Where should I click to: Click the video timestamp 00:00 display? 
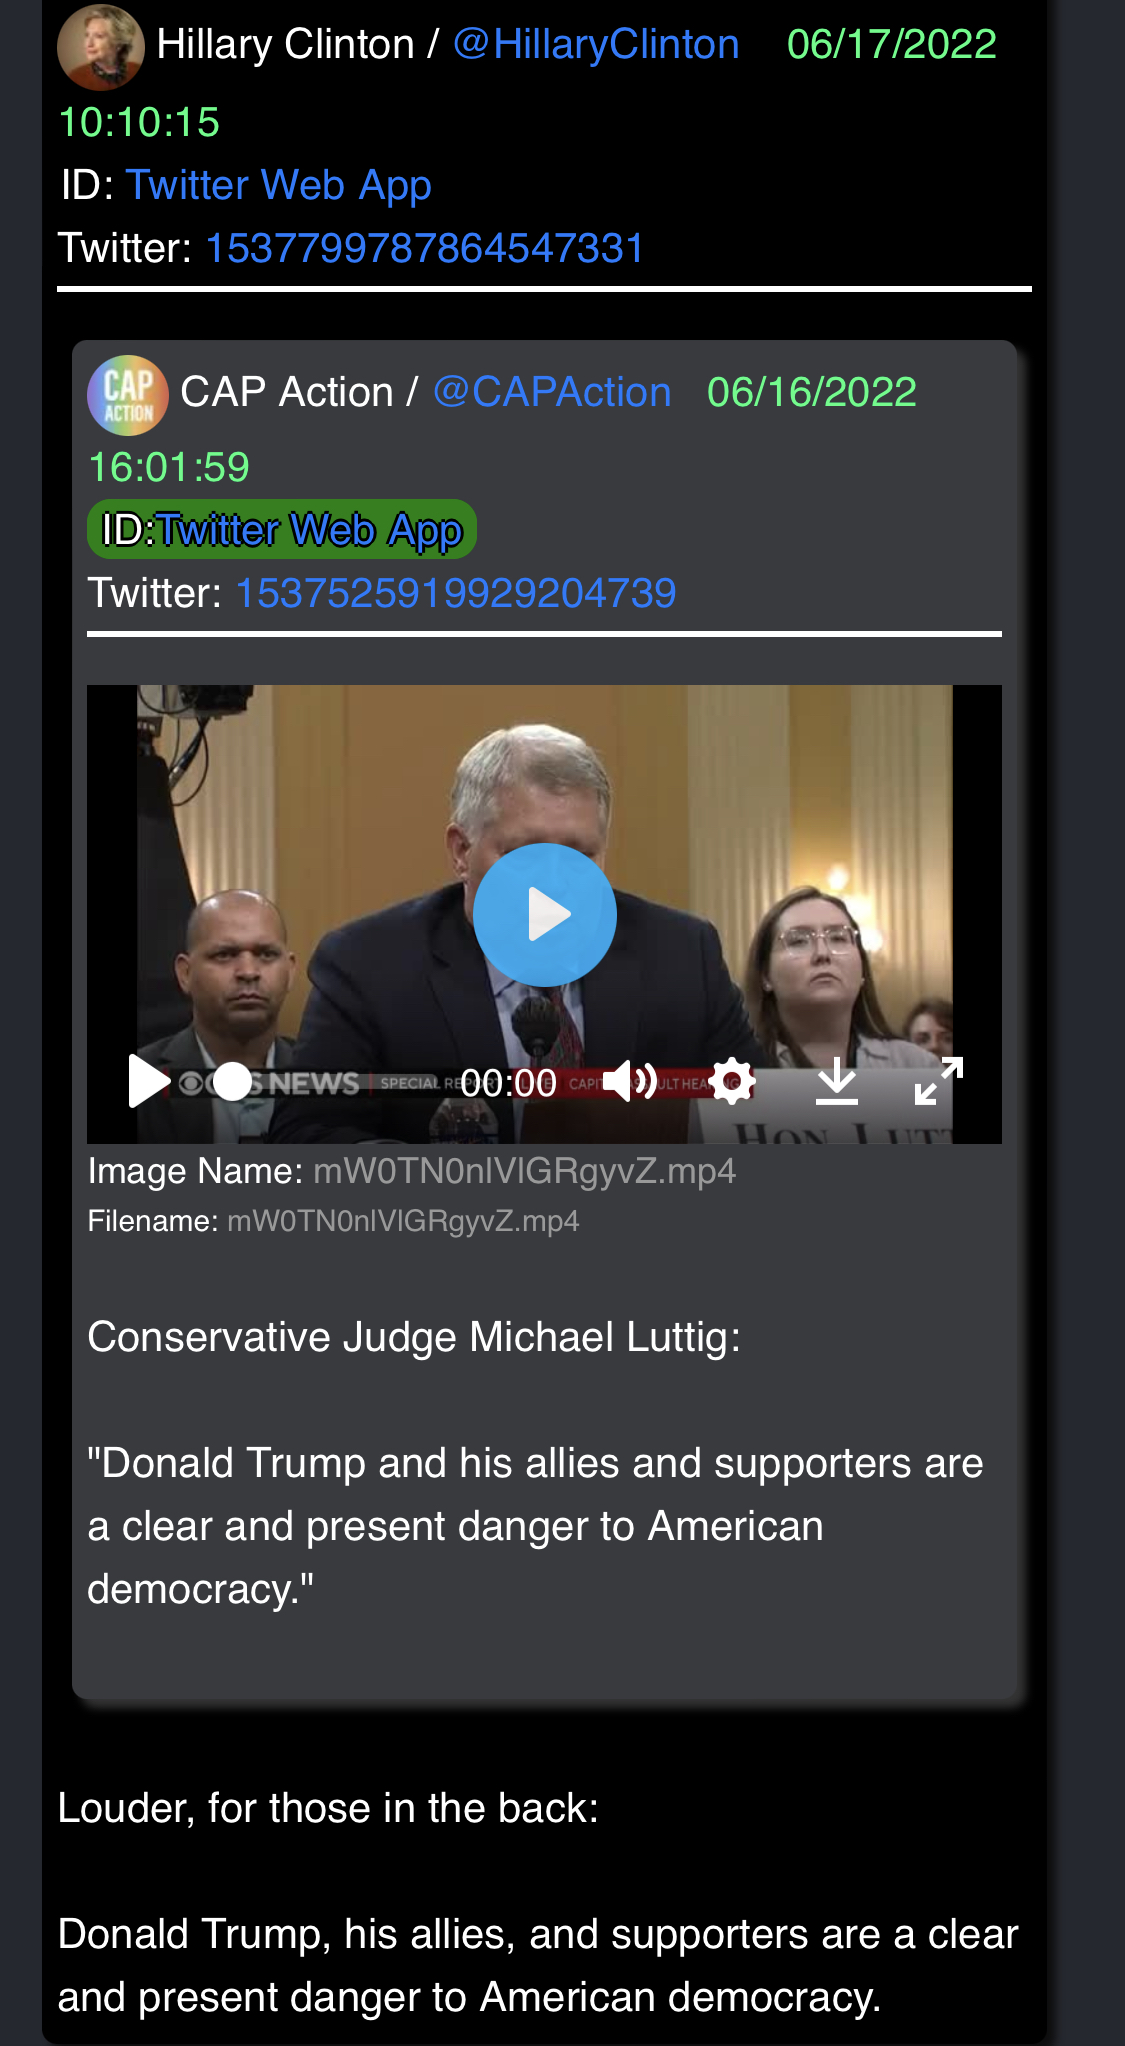pos(508,1083)
